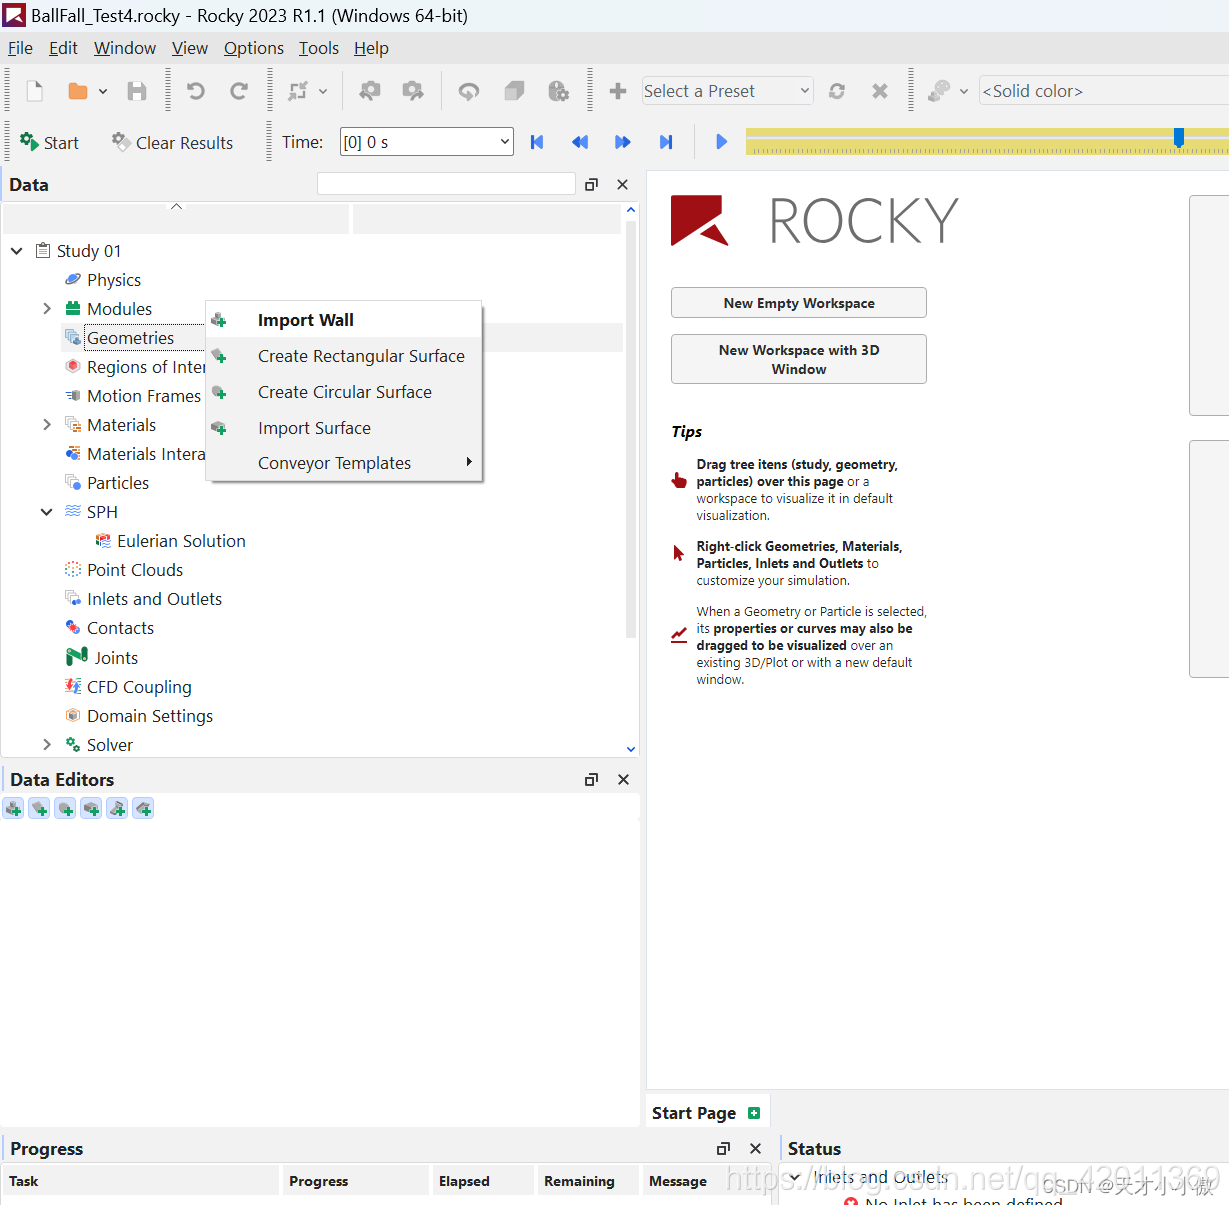The height and width of the screenshot is (1205, 1229).
Task: Click the undo arrow icon
Action: 196,91
